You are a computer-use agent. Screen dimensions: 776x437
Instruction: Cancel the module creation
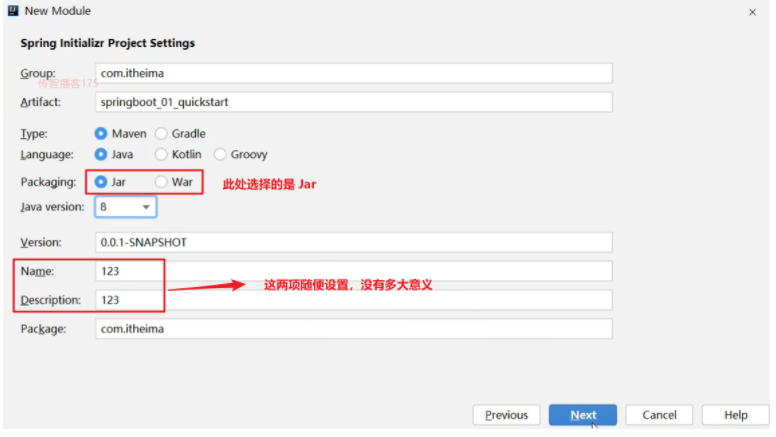[659, 415]
